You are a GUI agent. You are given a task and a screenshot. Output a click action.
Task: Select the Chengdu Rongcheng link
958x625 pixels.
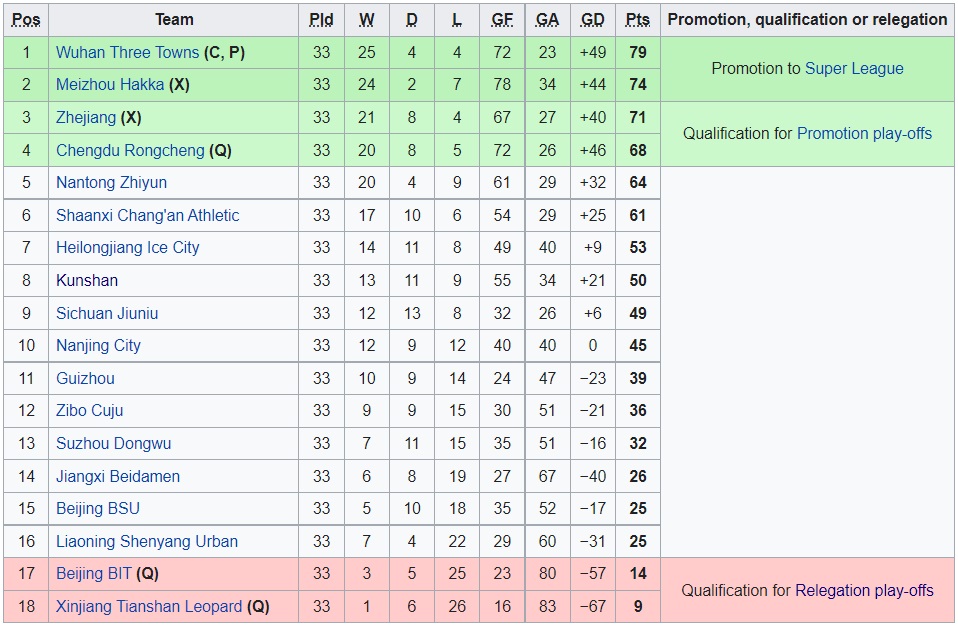coord(130,150)
